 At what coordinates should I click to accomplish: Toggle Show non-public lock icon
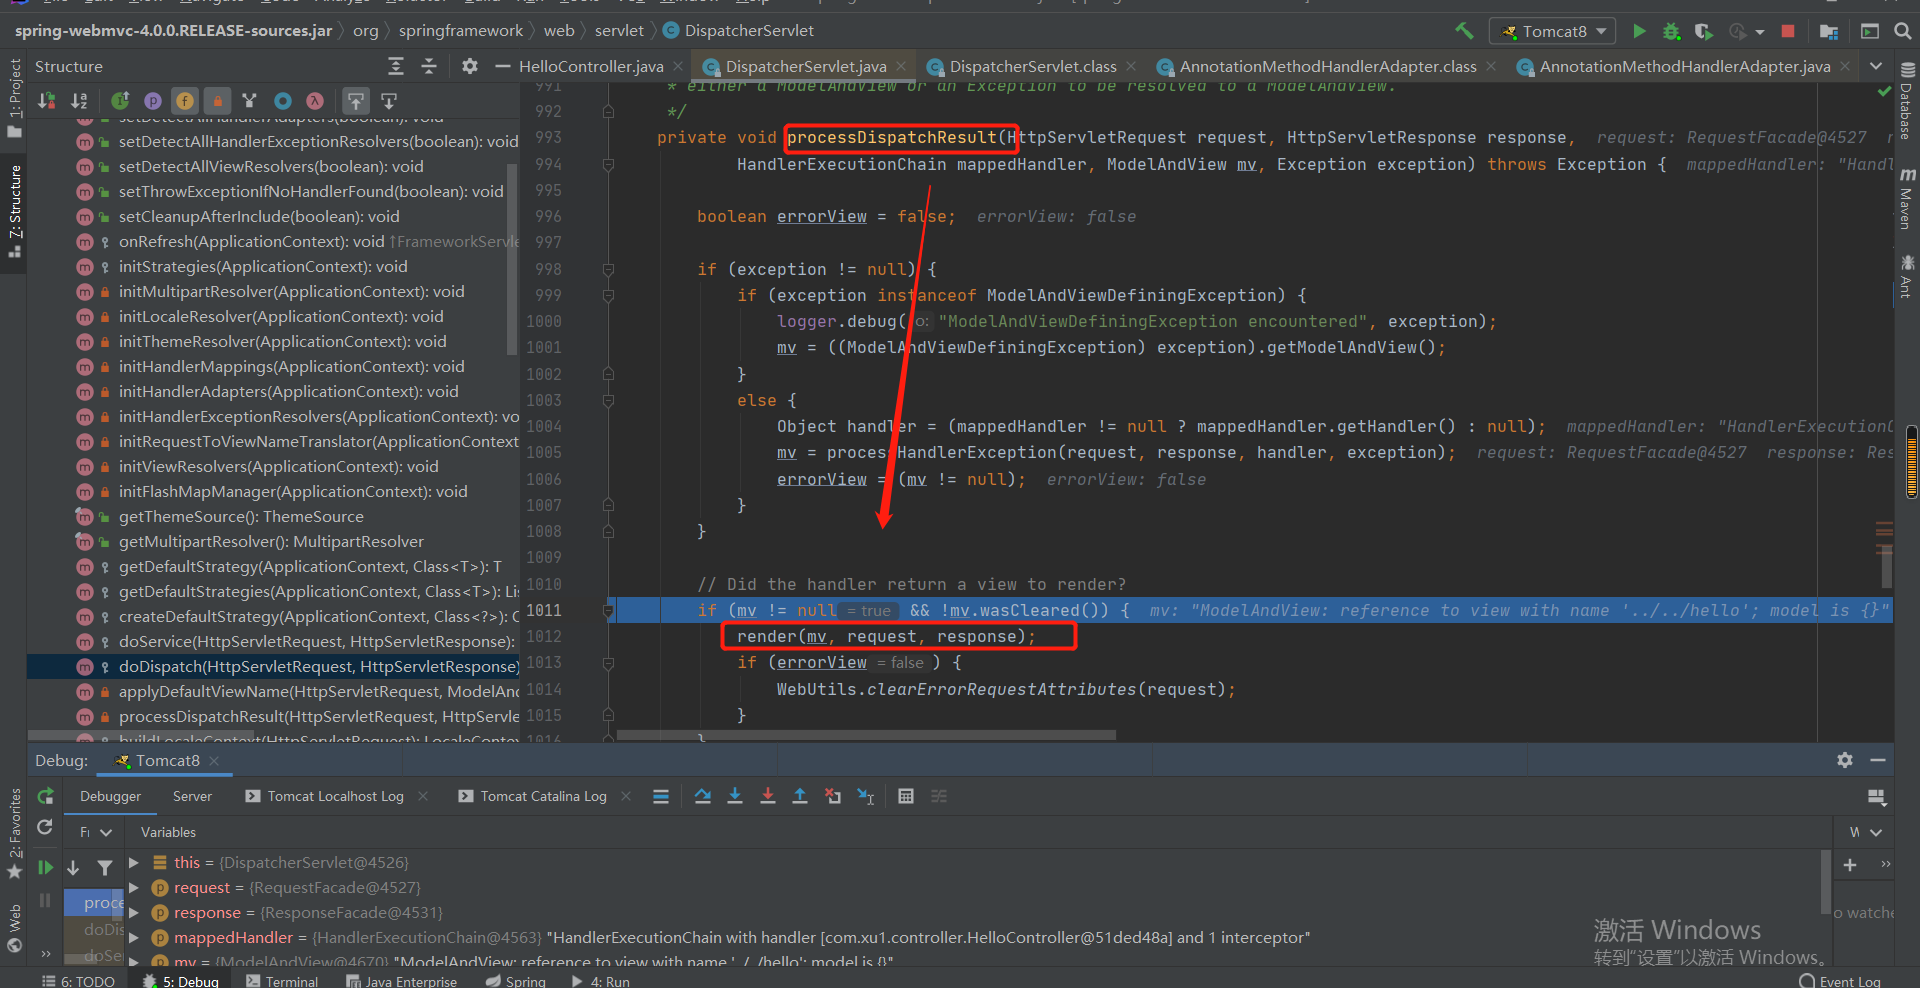click(x=217, y=100)
